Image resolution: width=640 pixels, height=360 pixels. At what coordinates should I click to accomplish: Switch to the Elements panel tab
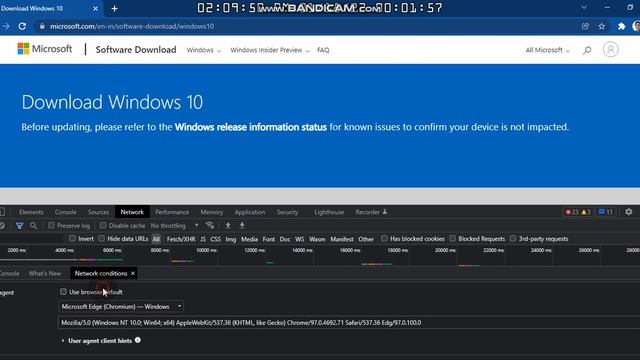31,212
